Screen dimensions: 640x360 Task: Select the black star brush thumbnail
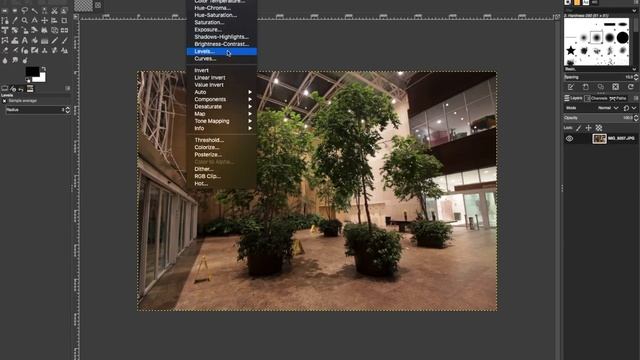click(x=571, y=51)
